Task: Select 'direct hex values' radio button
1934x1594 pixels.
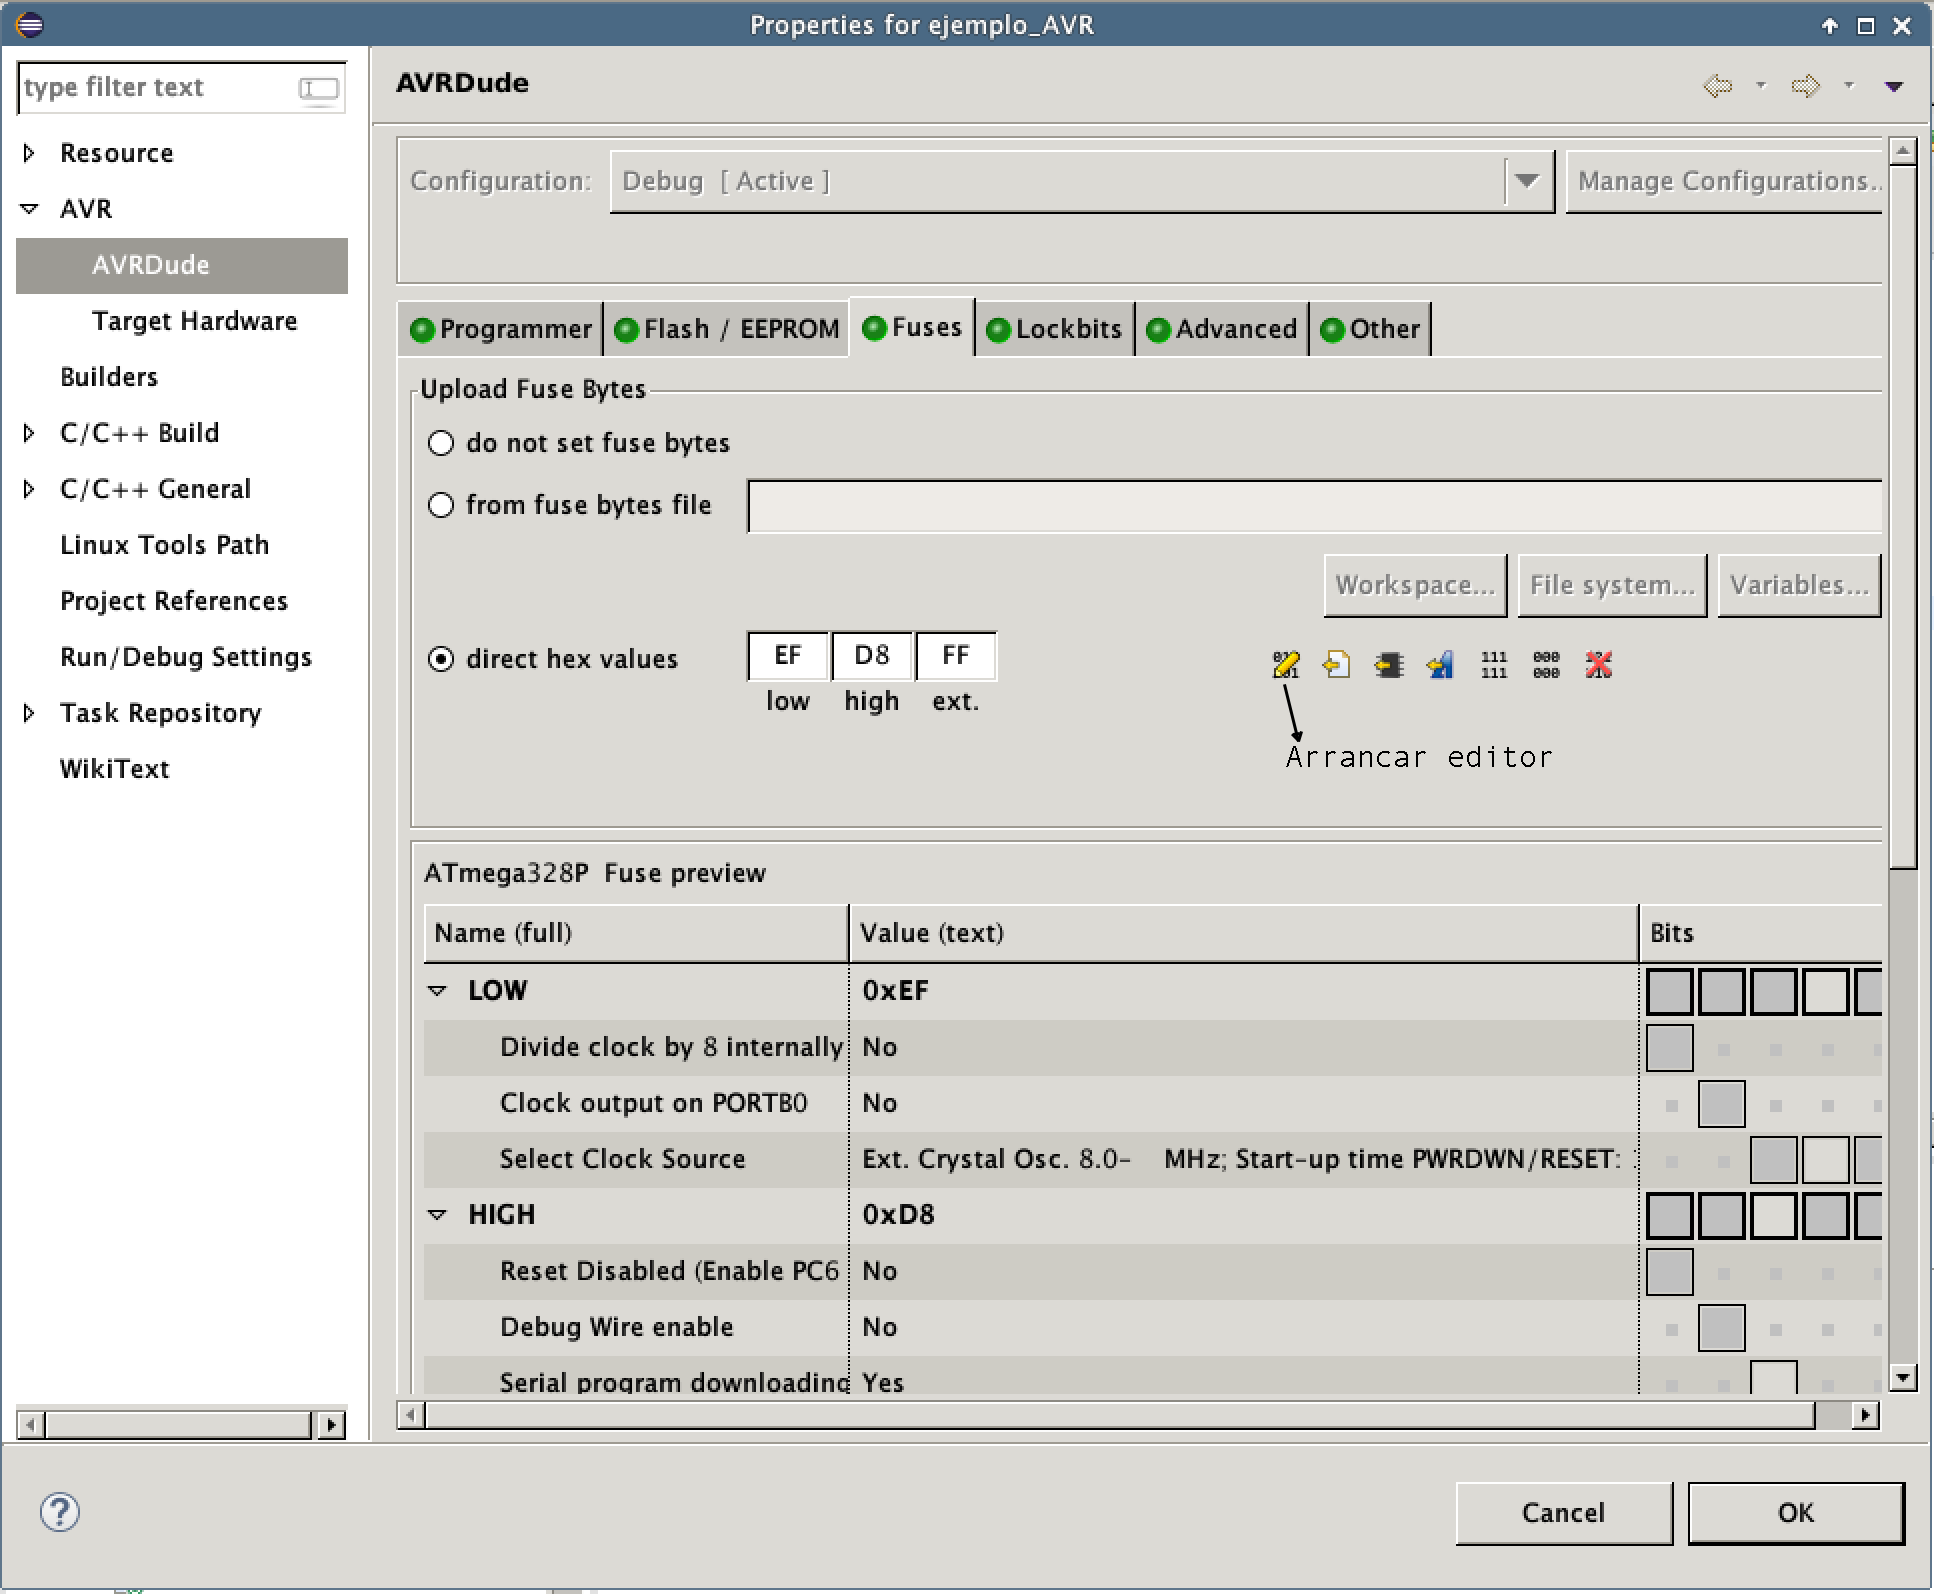Action: click(441, 659)
